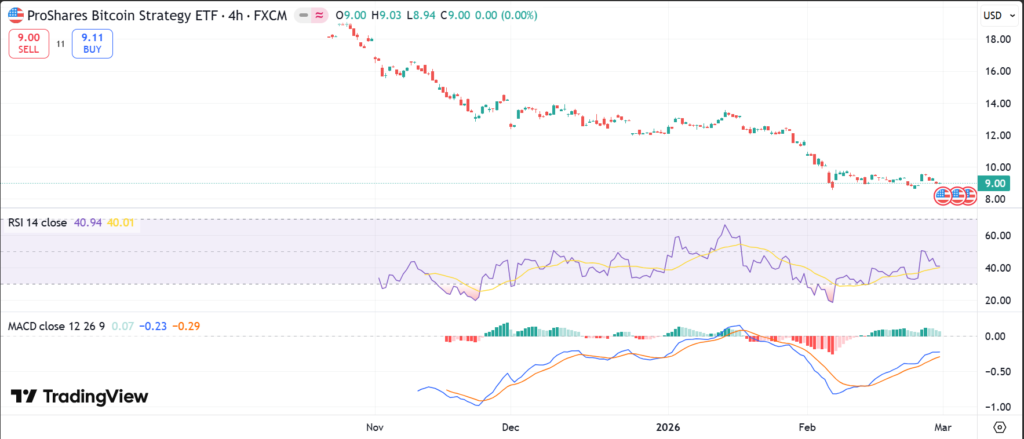Click the Dec label on time axis
Image resolution: width=1024 pixels, height=439 pixels.
pos(511,425)
